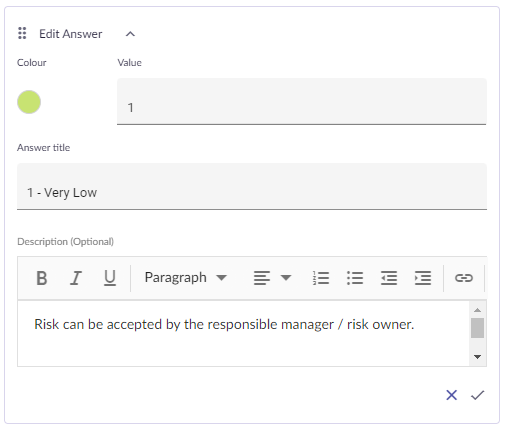Insert a numbered list

(x=321, y=278)
